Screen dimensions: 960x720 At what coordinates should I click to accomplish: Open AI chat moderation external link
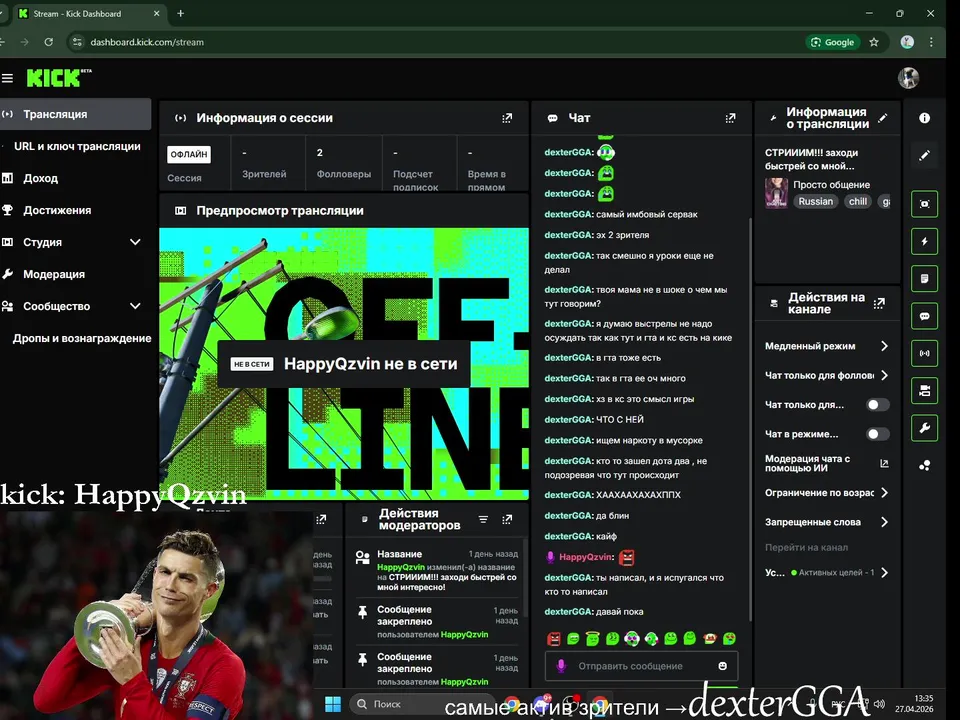click(x=884, y=463)
